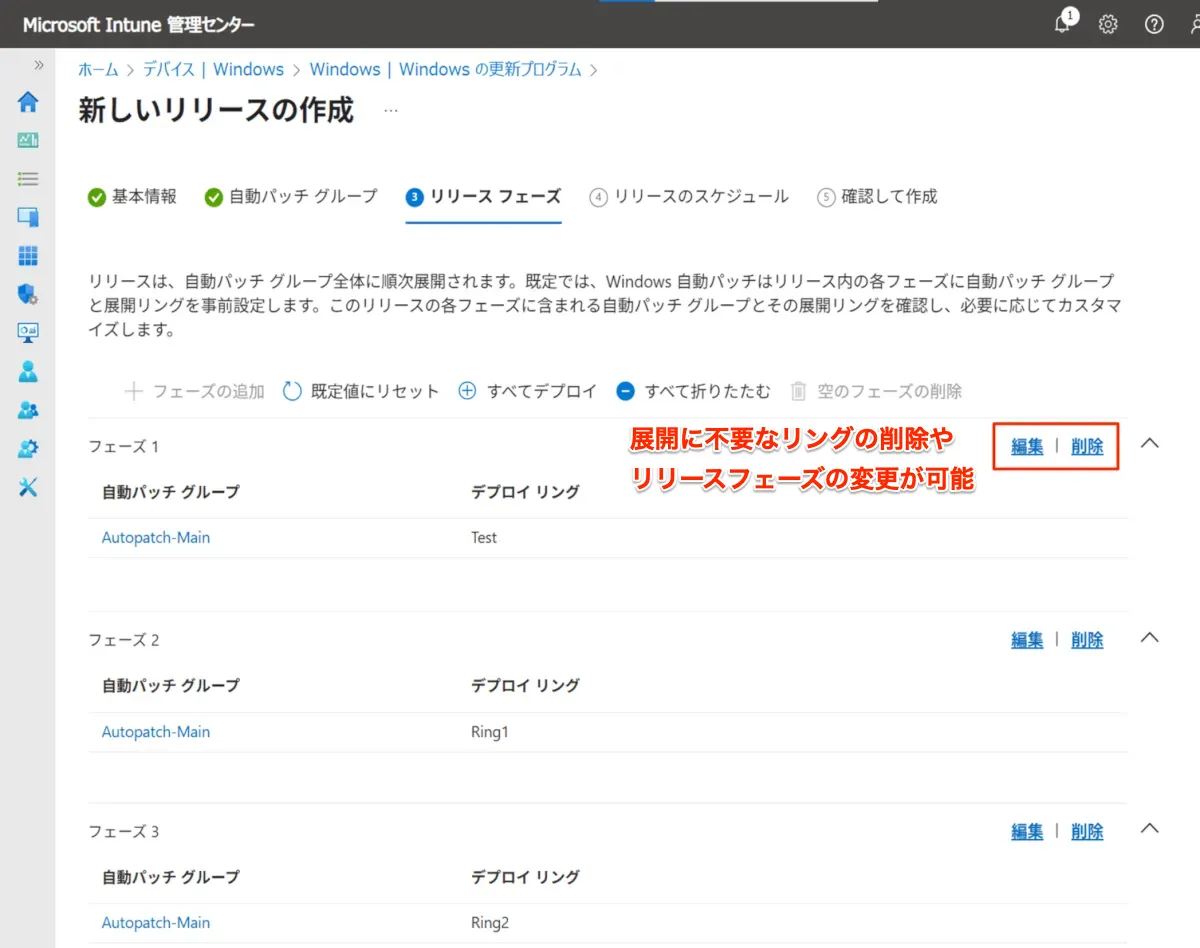
Task: Open Autopatch-Main link in フェーズ 3
Action: (156, 923)
